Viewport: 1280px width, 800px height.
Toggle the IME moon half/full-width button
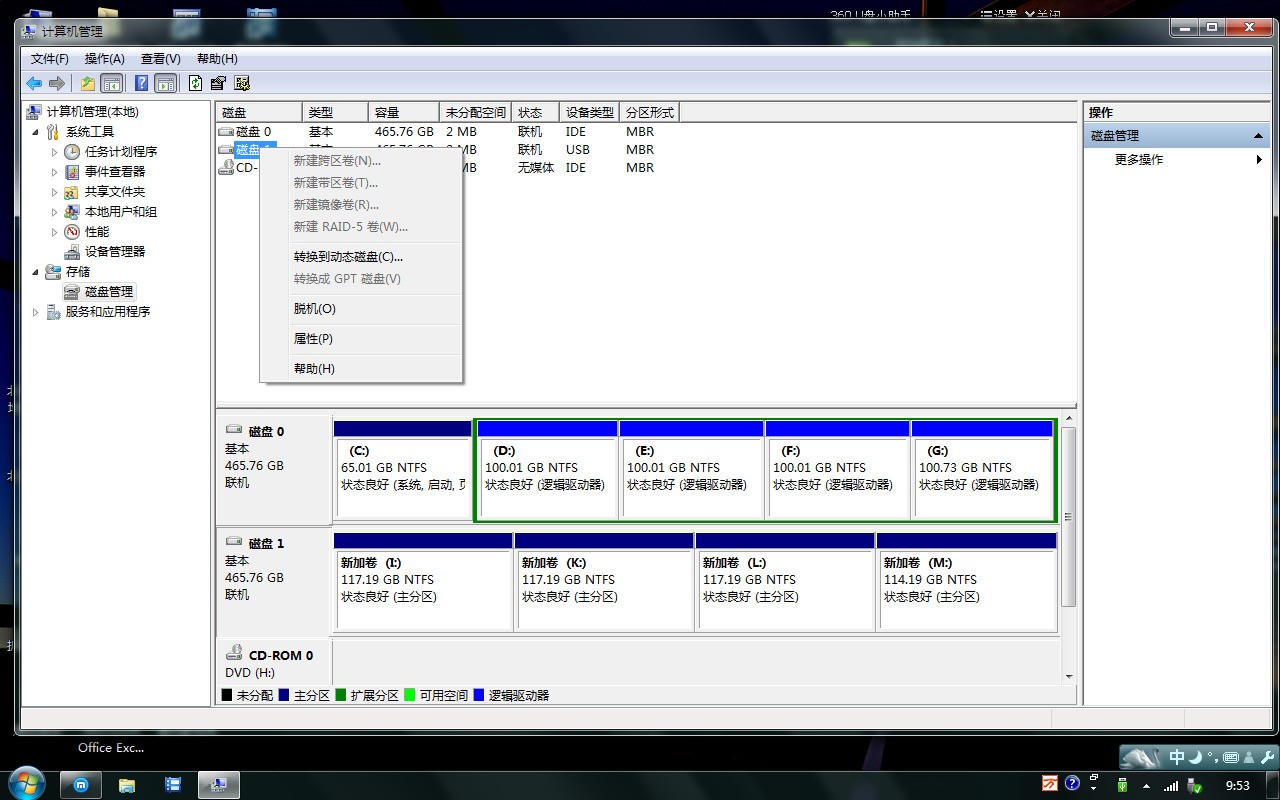coord(1195,757)
